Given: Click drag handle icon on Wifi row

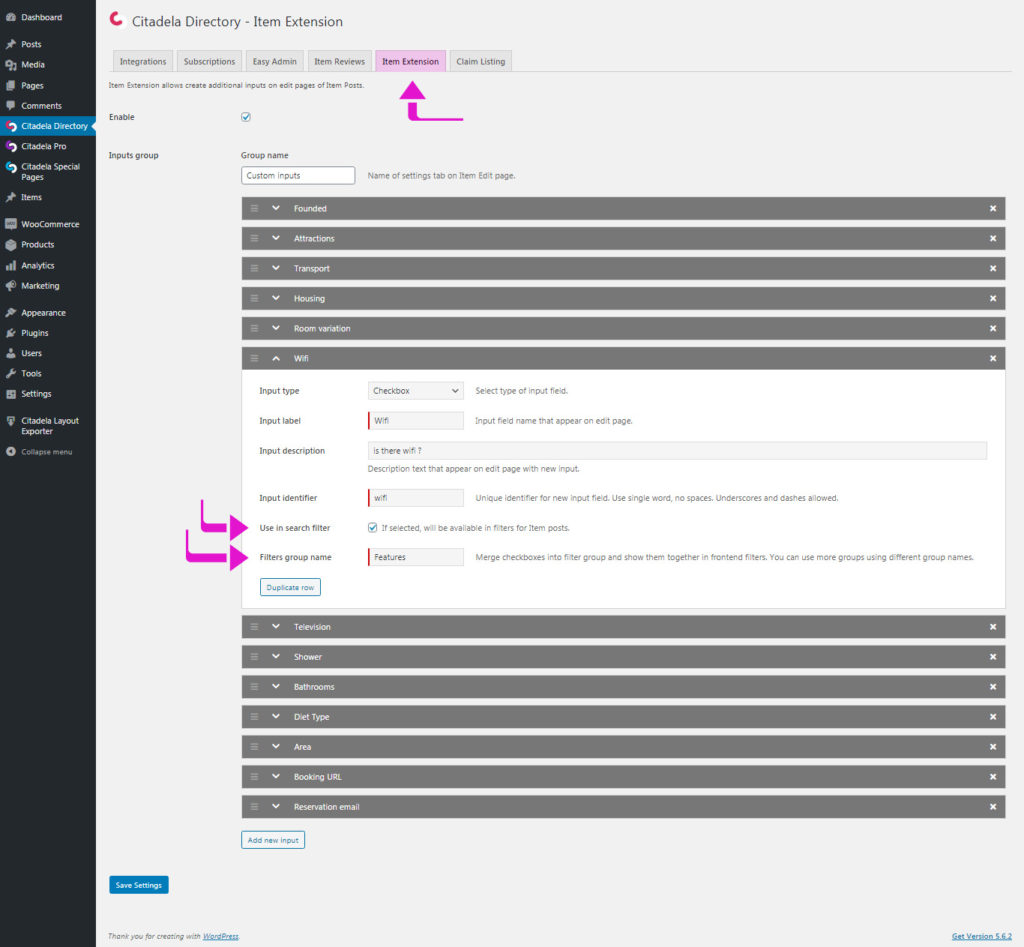Looking at the screenshot, I should [x=255, y=359].
